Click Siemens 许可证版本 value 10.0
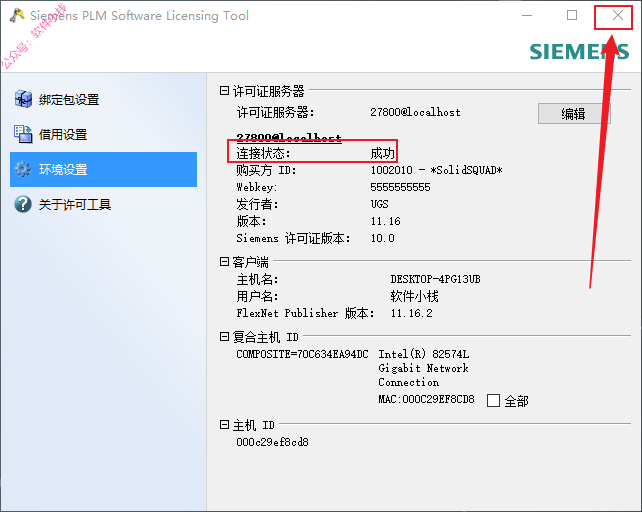The height and width of the screenshot is (512, 642). 382,238
